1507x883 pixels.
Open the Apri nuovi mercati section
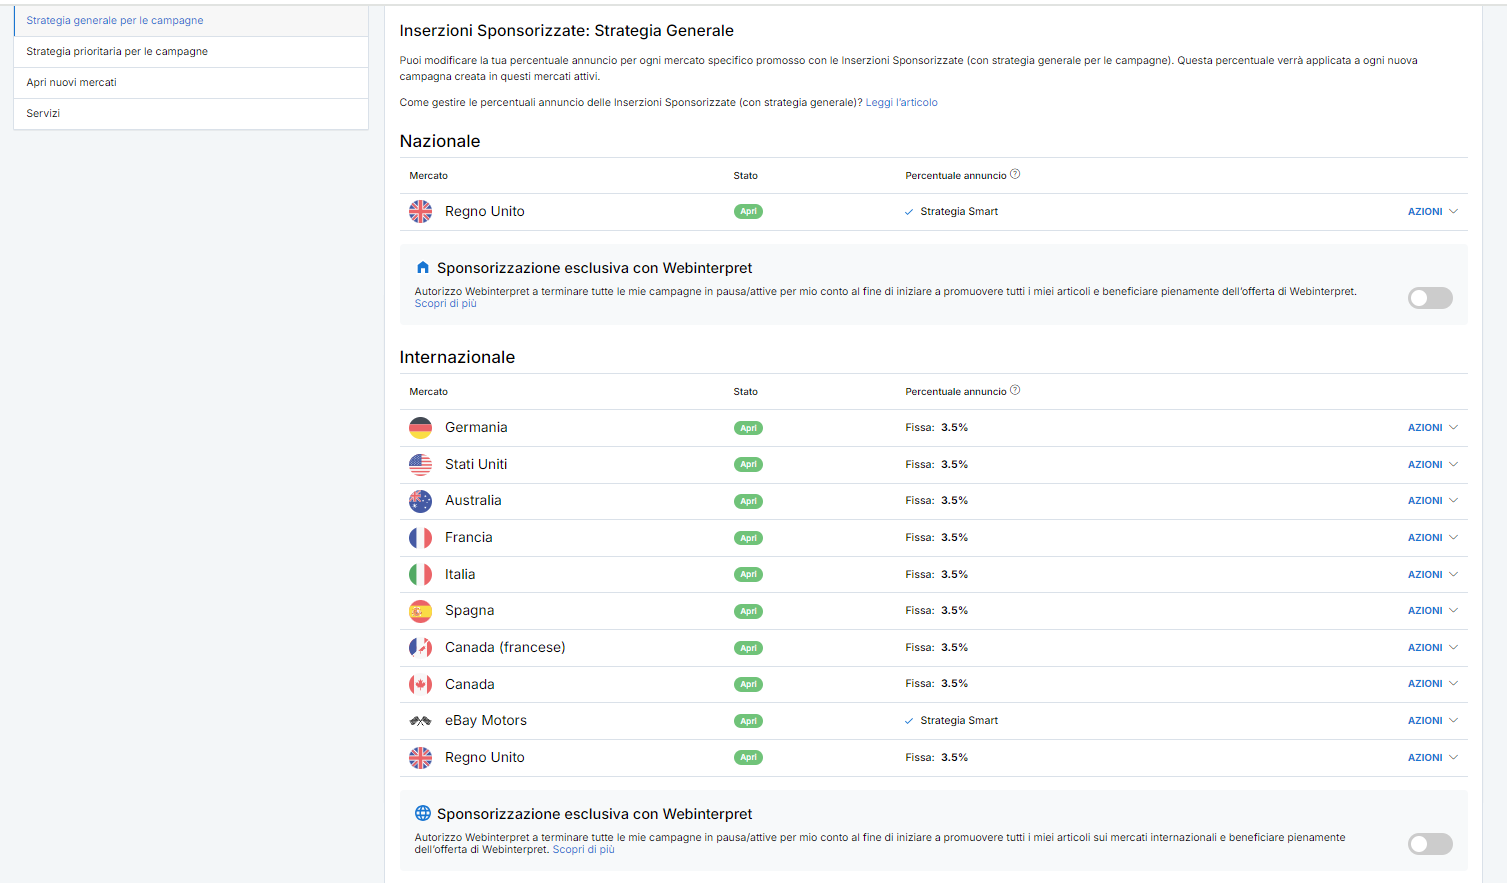[x=191, y=83]
